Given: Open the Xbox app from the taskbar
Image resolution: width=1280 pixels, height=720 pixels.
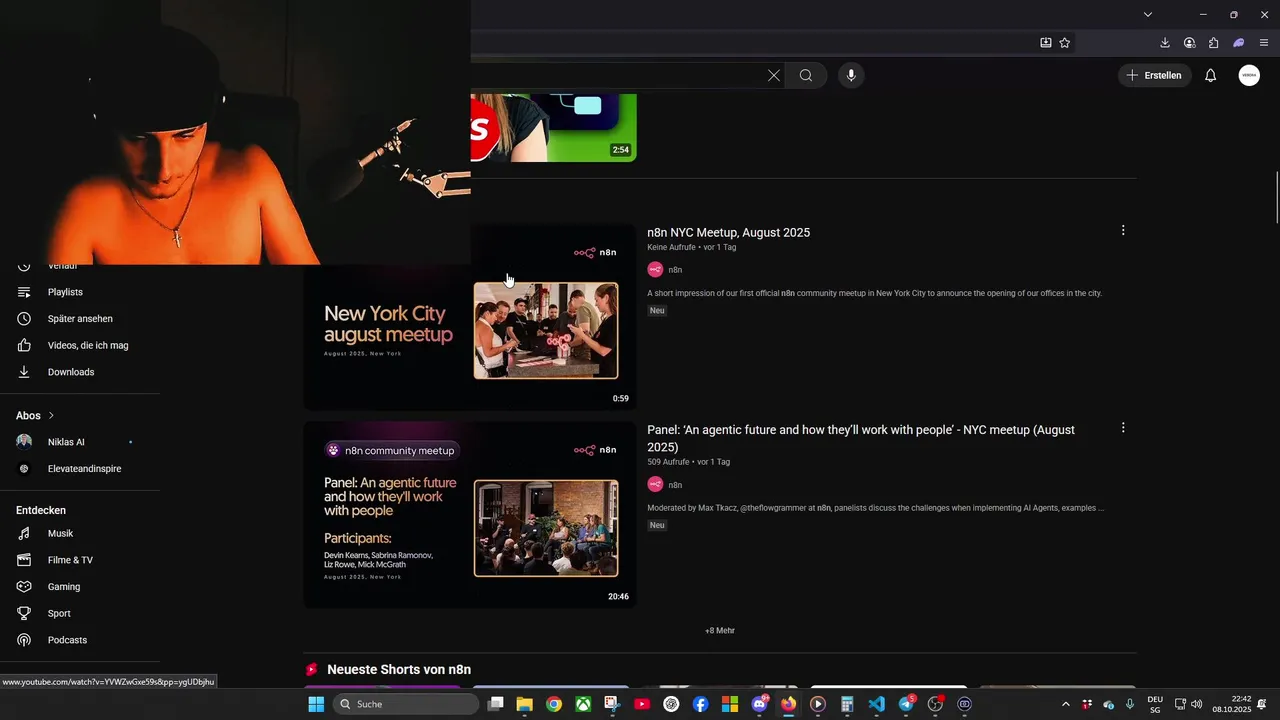Looking at the screenshot, I should click(583, 704).
